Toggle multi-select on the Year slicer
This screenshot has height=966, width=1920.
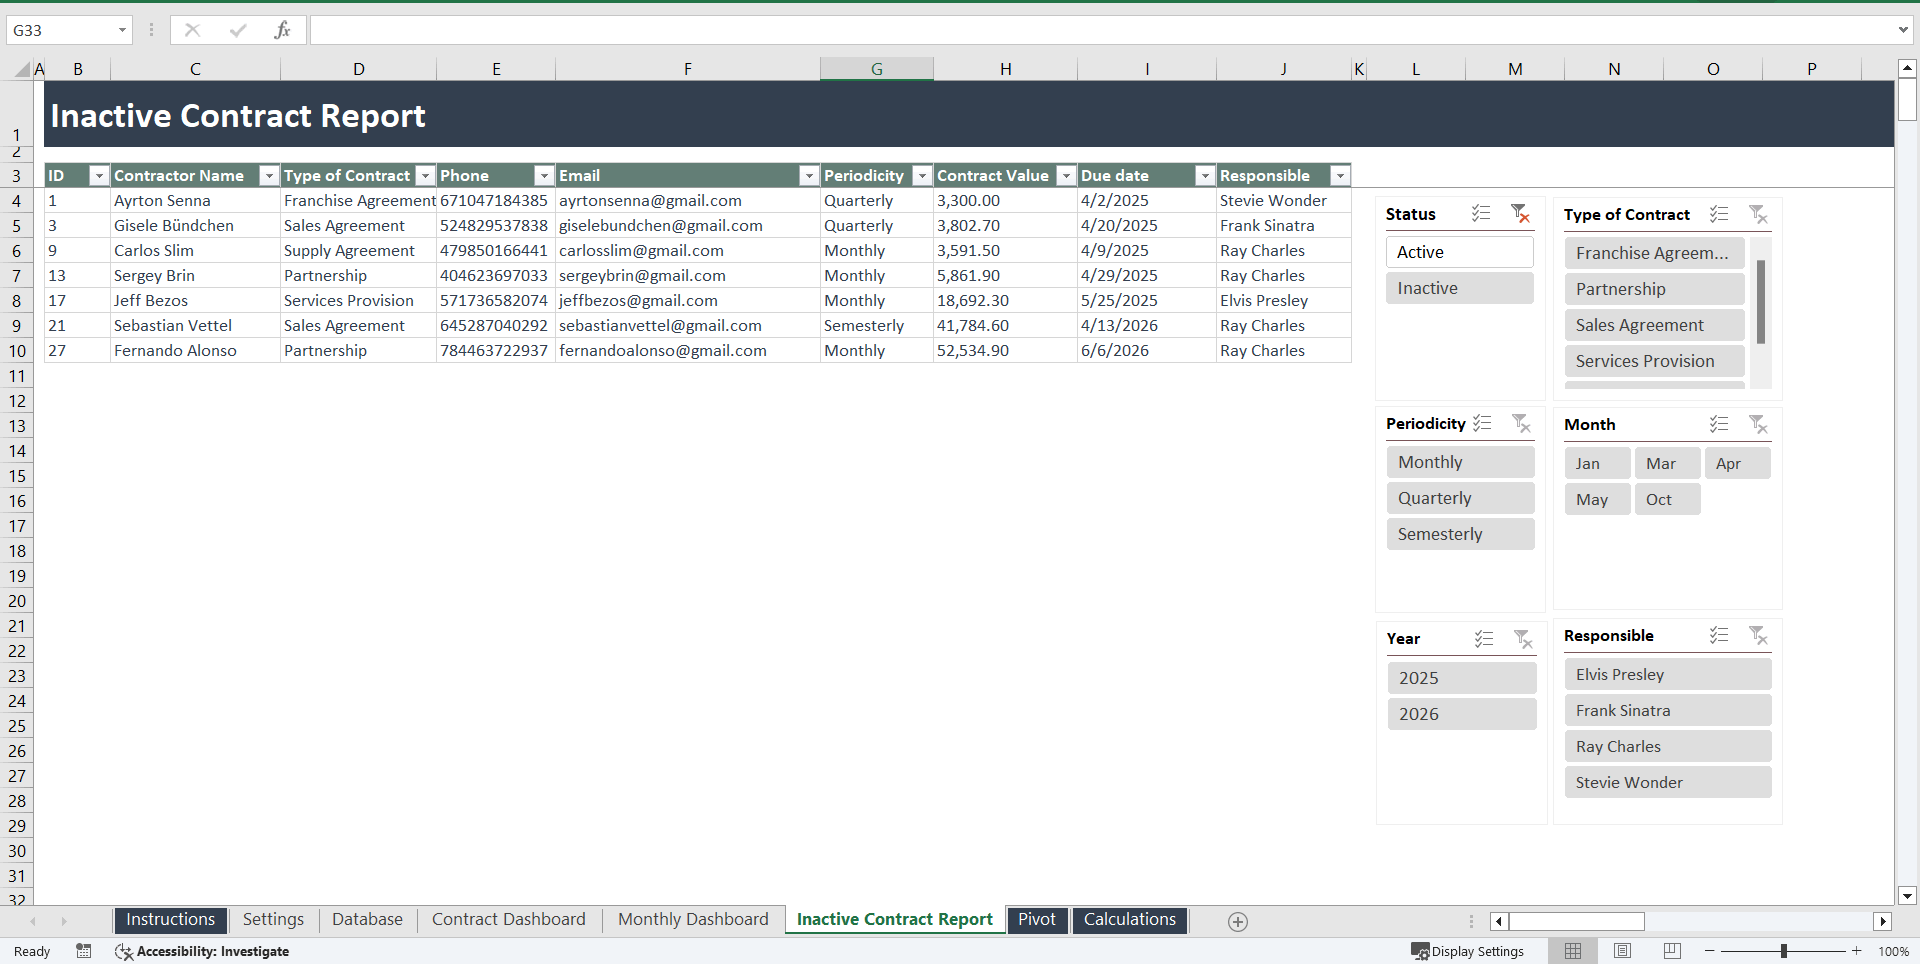point(1484,638)
